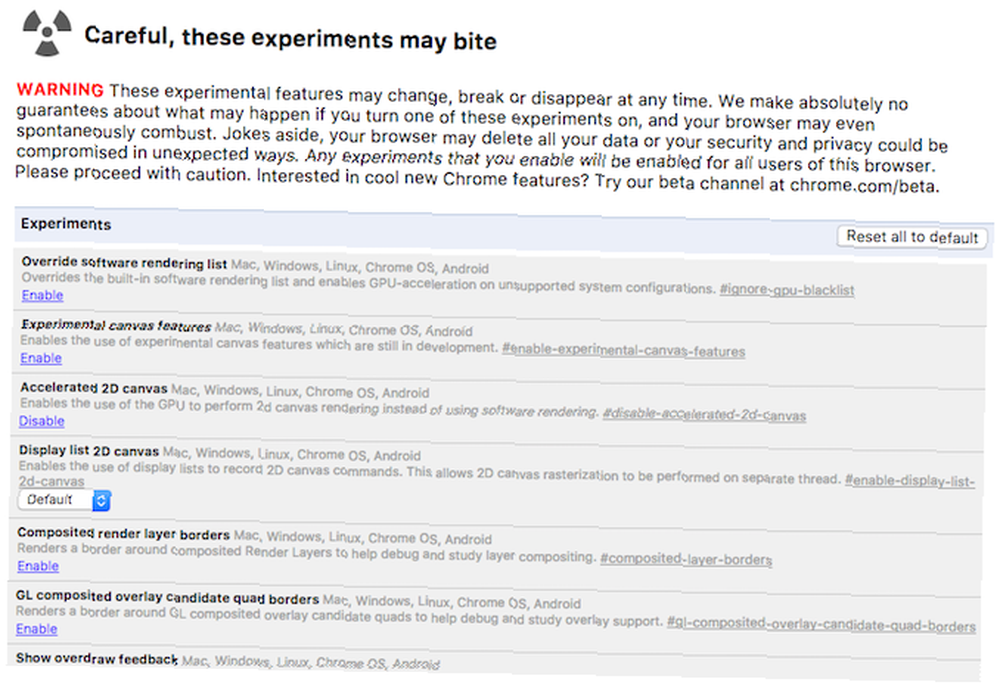Open the #ignore-gpu-blacklist anchor link
Viewport: 1000px width, 685px height.
tap(786, 290)
